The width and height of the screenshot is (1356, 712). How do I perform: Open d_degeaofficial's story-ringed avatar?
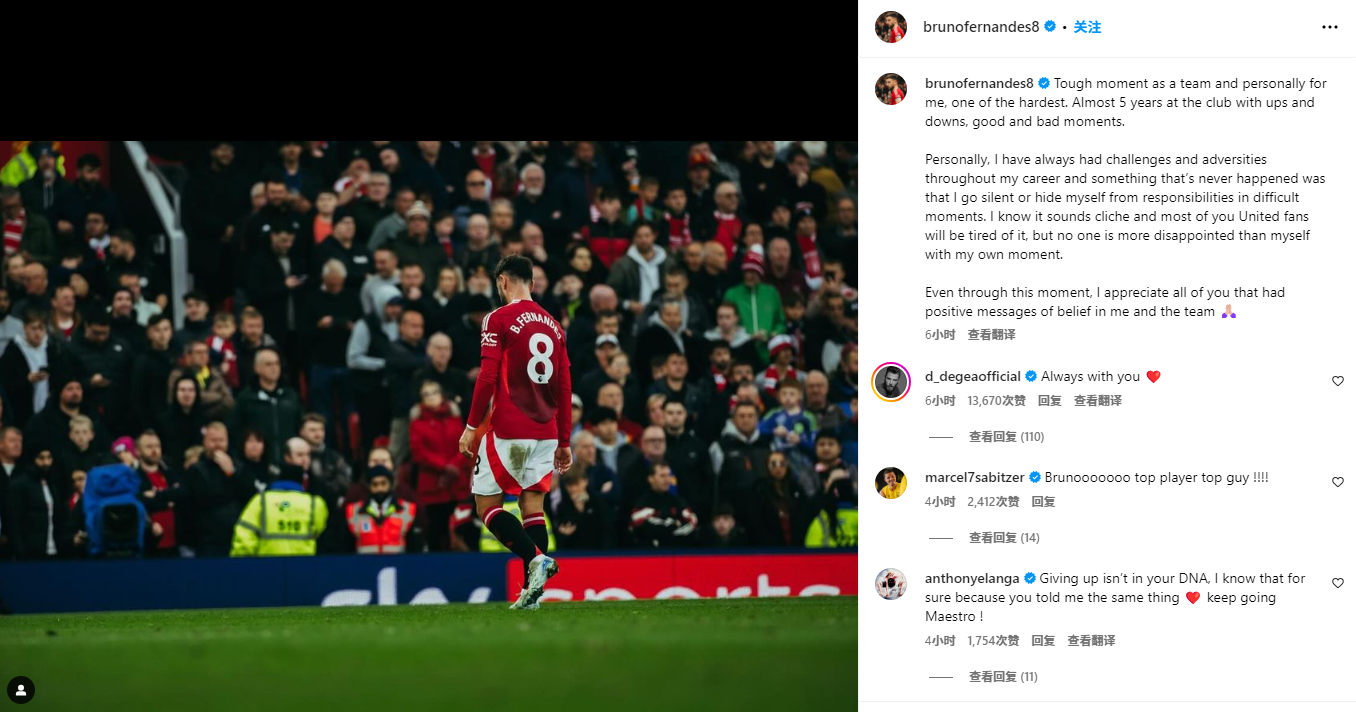coord(891,382)
